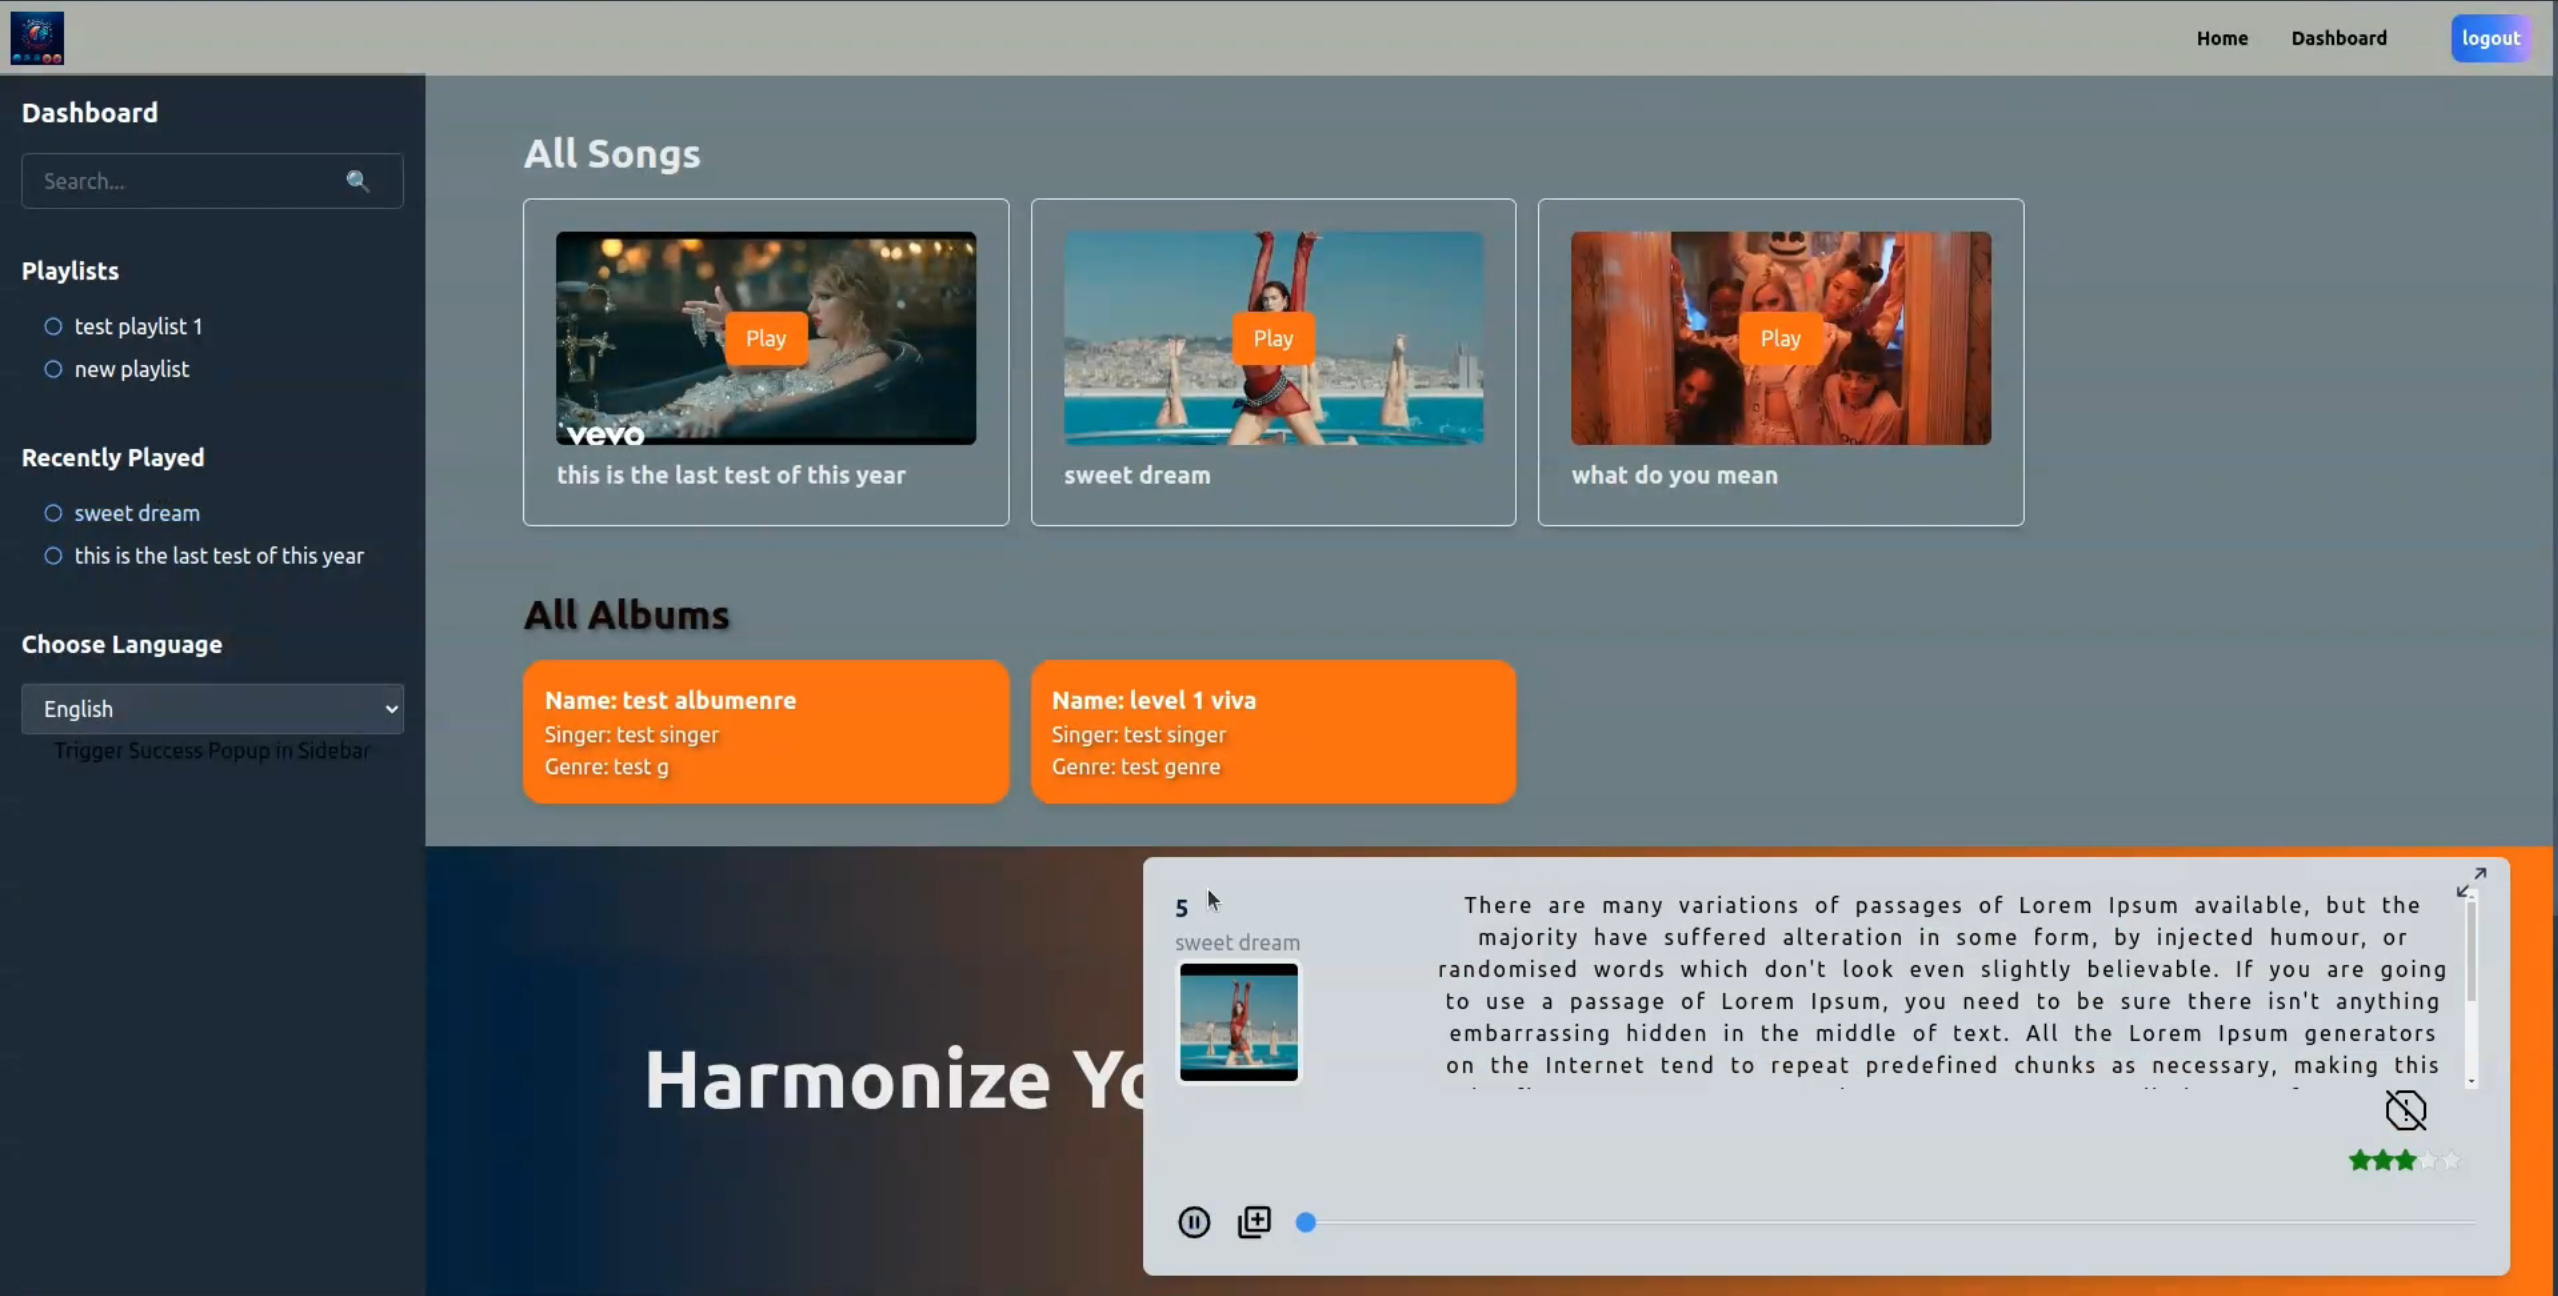Go to Dashboard in the top navigation
This screenshot has height=1296, width=2558.
click(x=2338, y=38)
